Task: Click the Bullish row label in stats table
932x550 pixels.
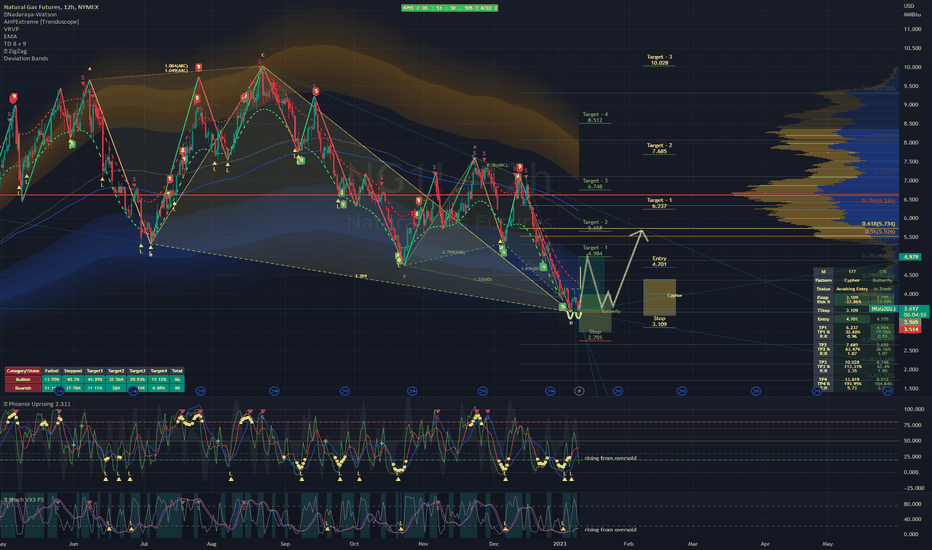Action: 23,379
